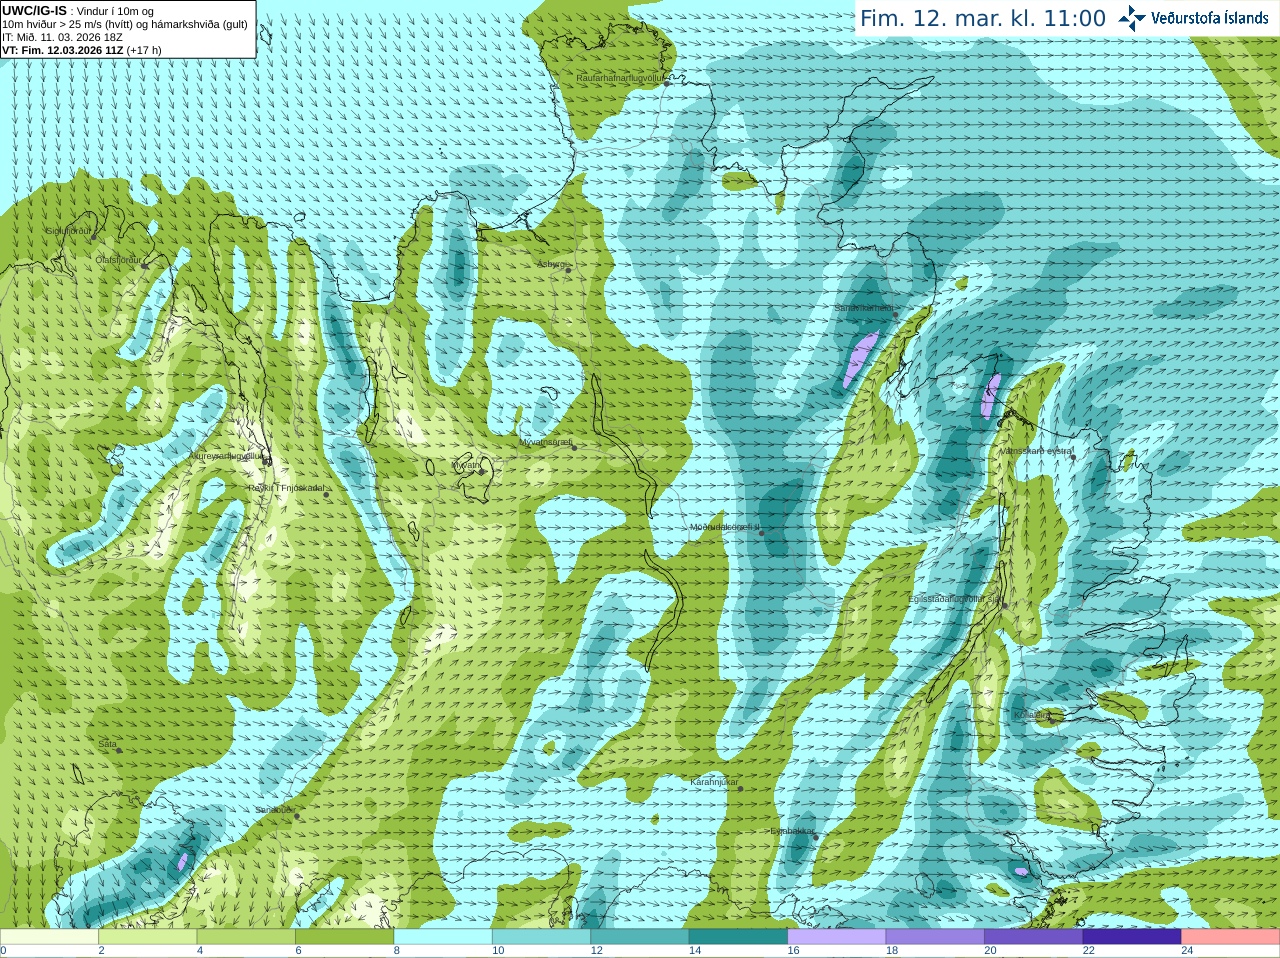Click the purple wind patch southwest of Sandbúðir

click(x=182, y=860)
